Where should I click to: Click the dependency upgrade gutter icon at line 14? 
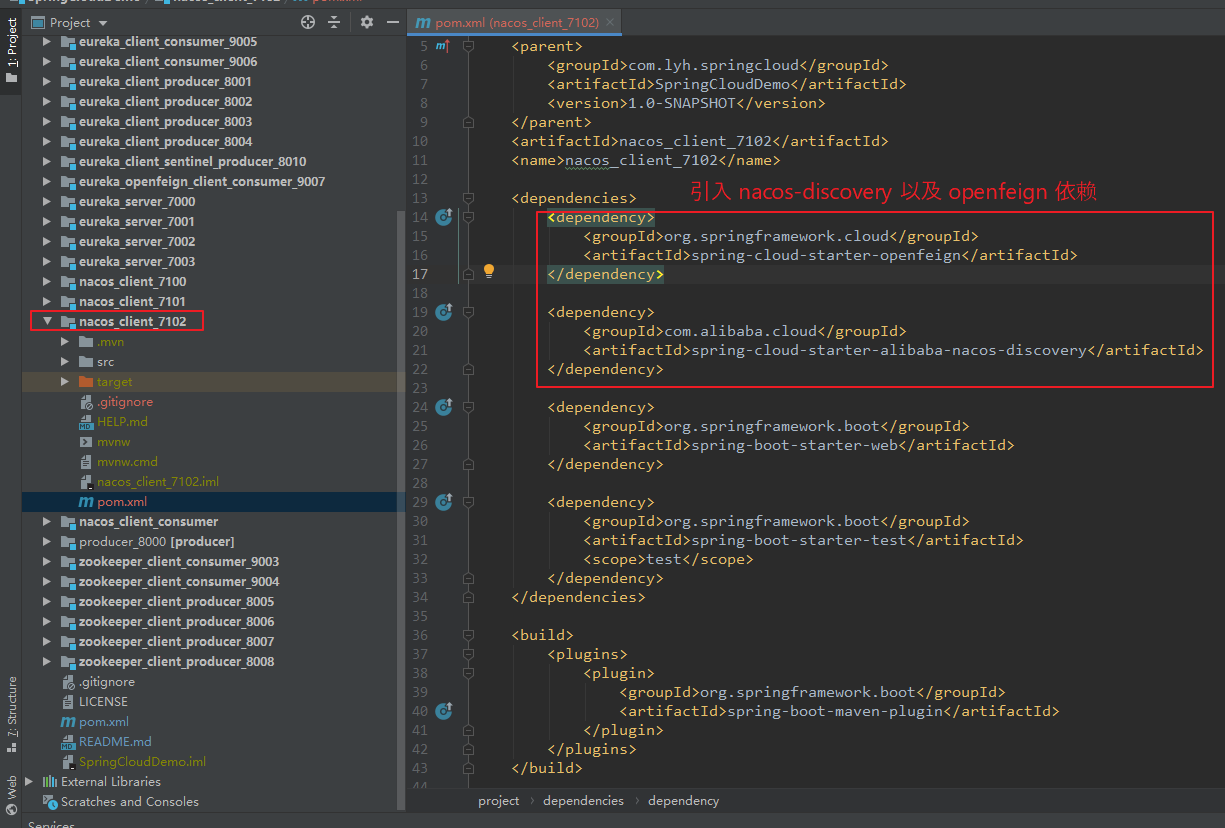(x=444, y=217)
